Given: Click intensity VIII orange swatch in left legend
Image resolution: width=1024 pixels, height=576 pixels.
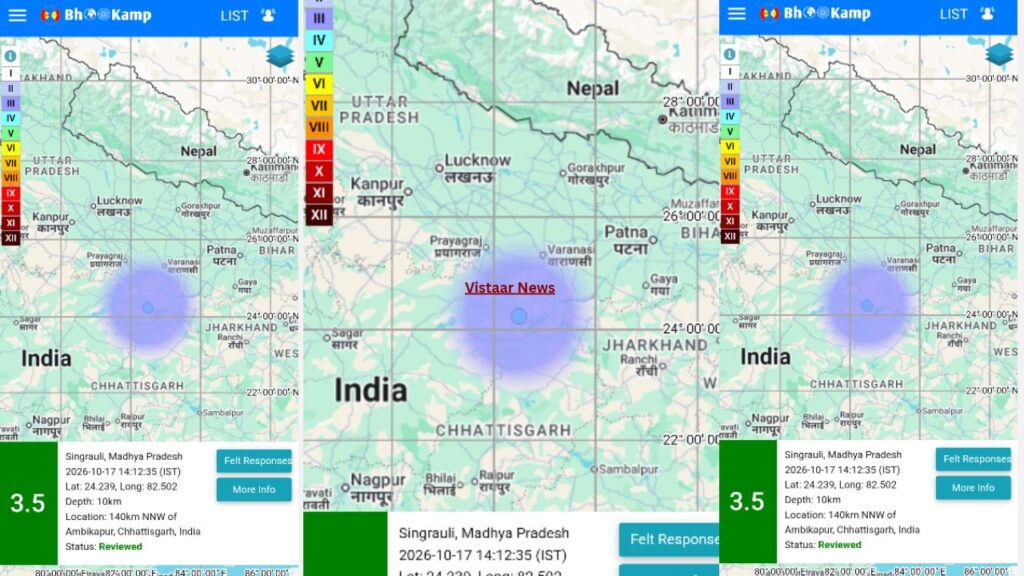Looking at the screenshot, I should click(10, 178).
